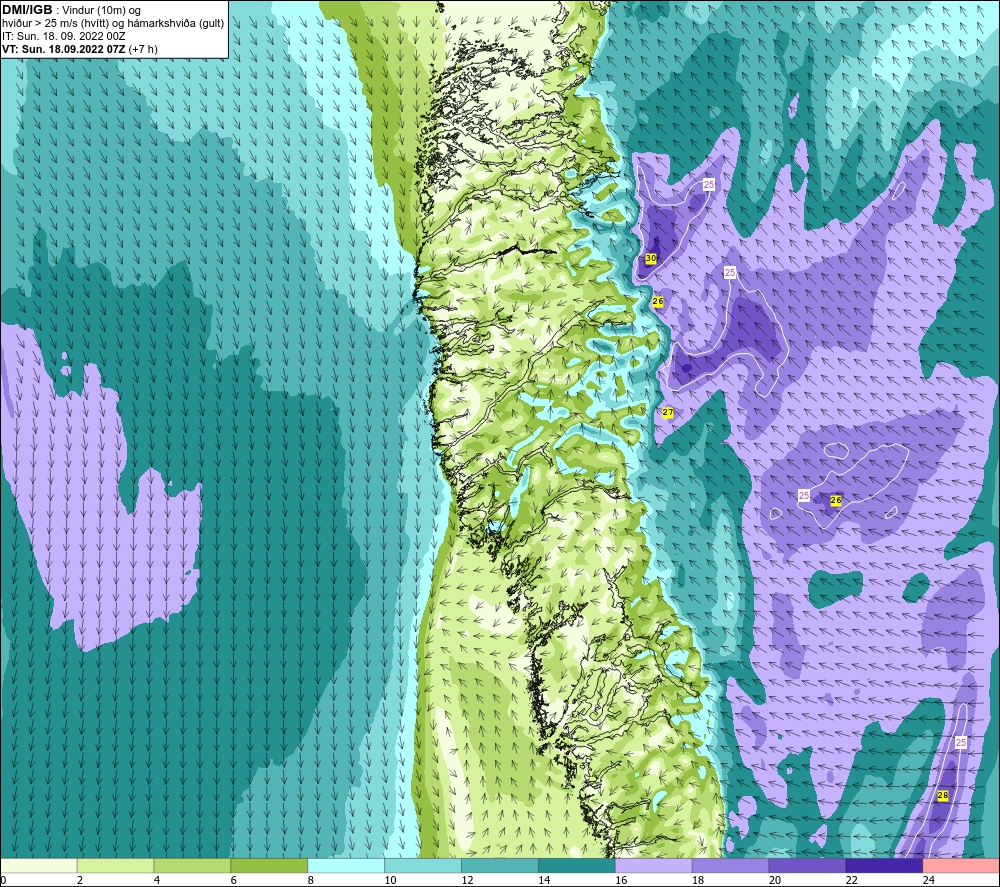Image resolution: width=1000 pixels, height=887 pixels.
Task: Pick the pale yellow 0–2 legend swatch
Action: pos(38,866)
